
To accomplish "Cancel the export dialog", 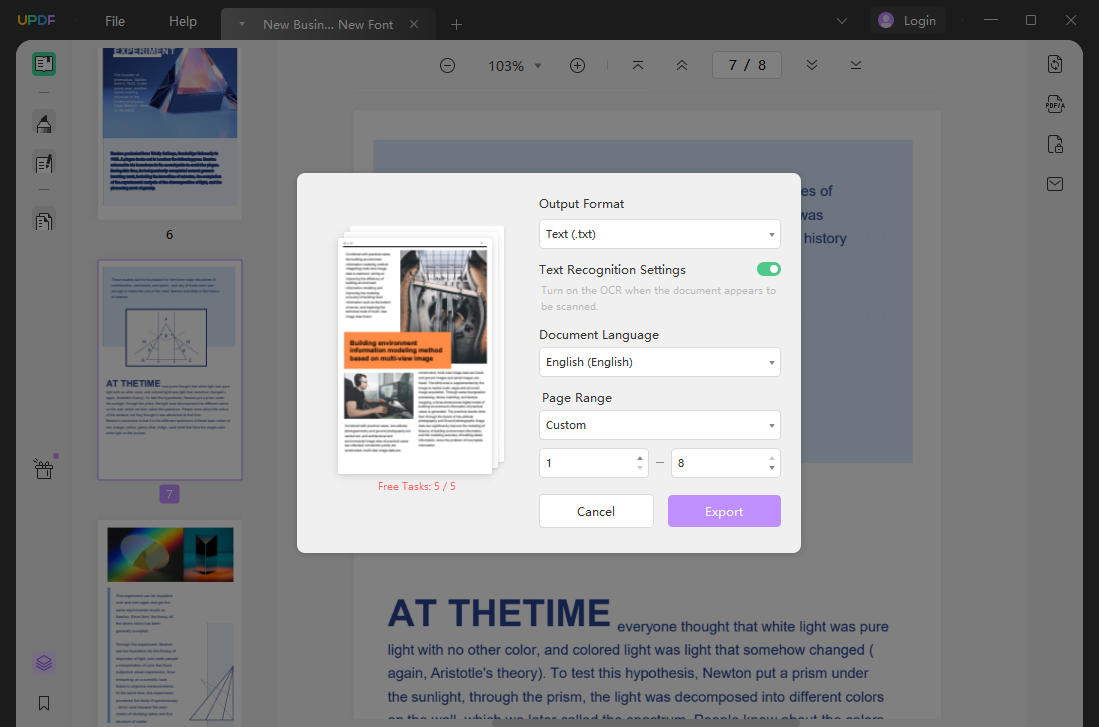I will (595, 511).
